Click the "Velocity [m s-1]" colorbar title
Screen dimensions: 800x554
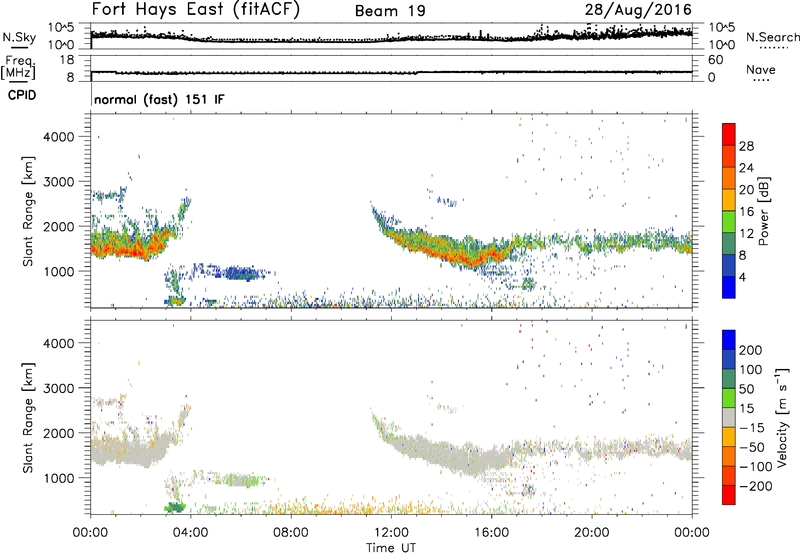coord(782,418)
